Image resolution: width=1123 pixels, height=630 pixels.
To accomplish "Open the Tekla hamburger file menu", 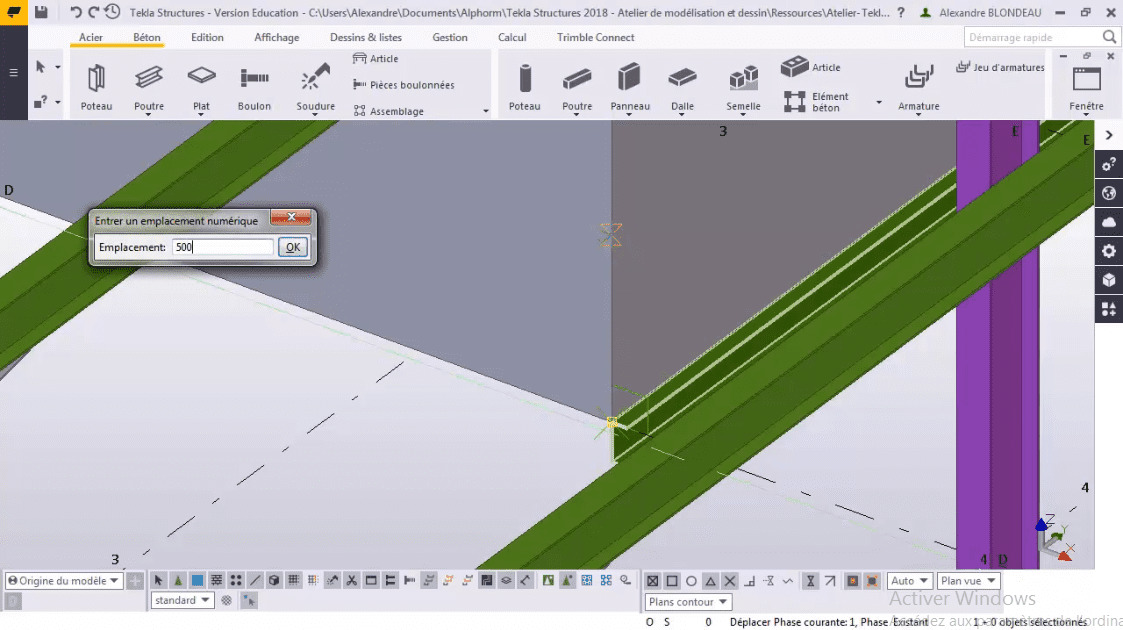I will (x=13, y=72).
